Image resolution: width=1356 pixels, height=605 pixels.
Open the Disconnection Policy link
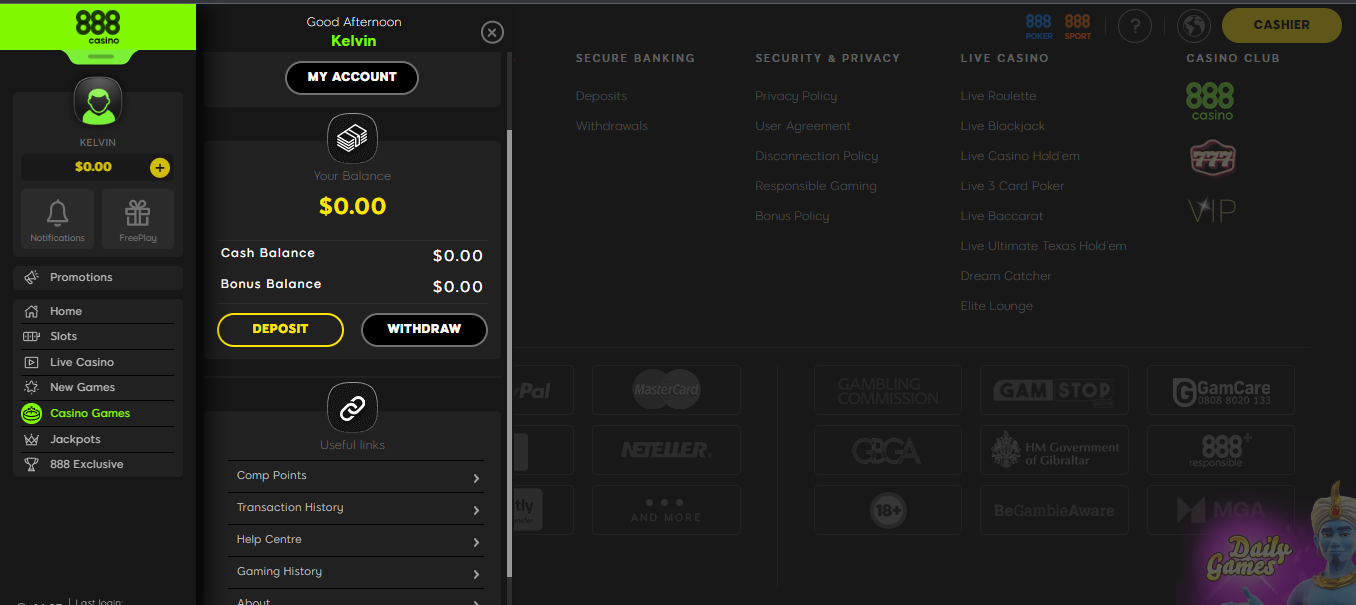[816, 156]
